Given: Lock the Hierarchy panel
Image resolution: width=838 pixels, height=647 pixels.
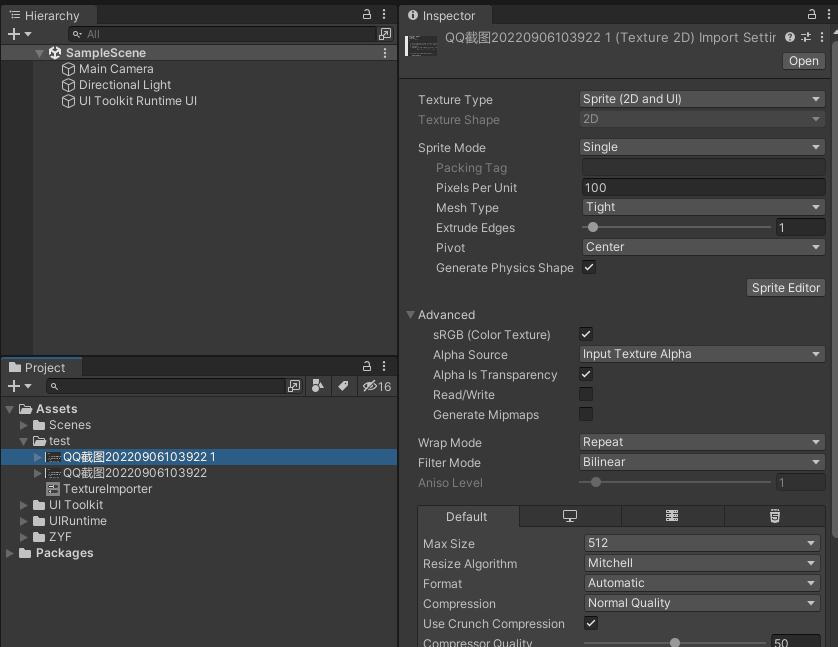Looking at the screenshot, I should pyautogui.click(x=367, y=14).
